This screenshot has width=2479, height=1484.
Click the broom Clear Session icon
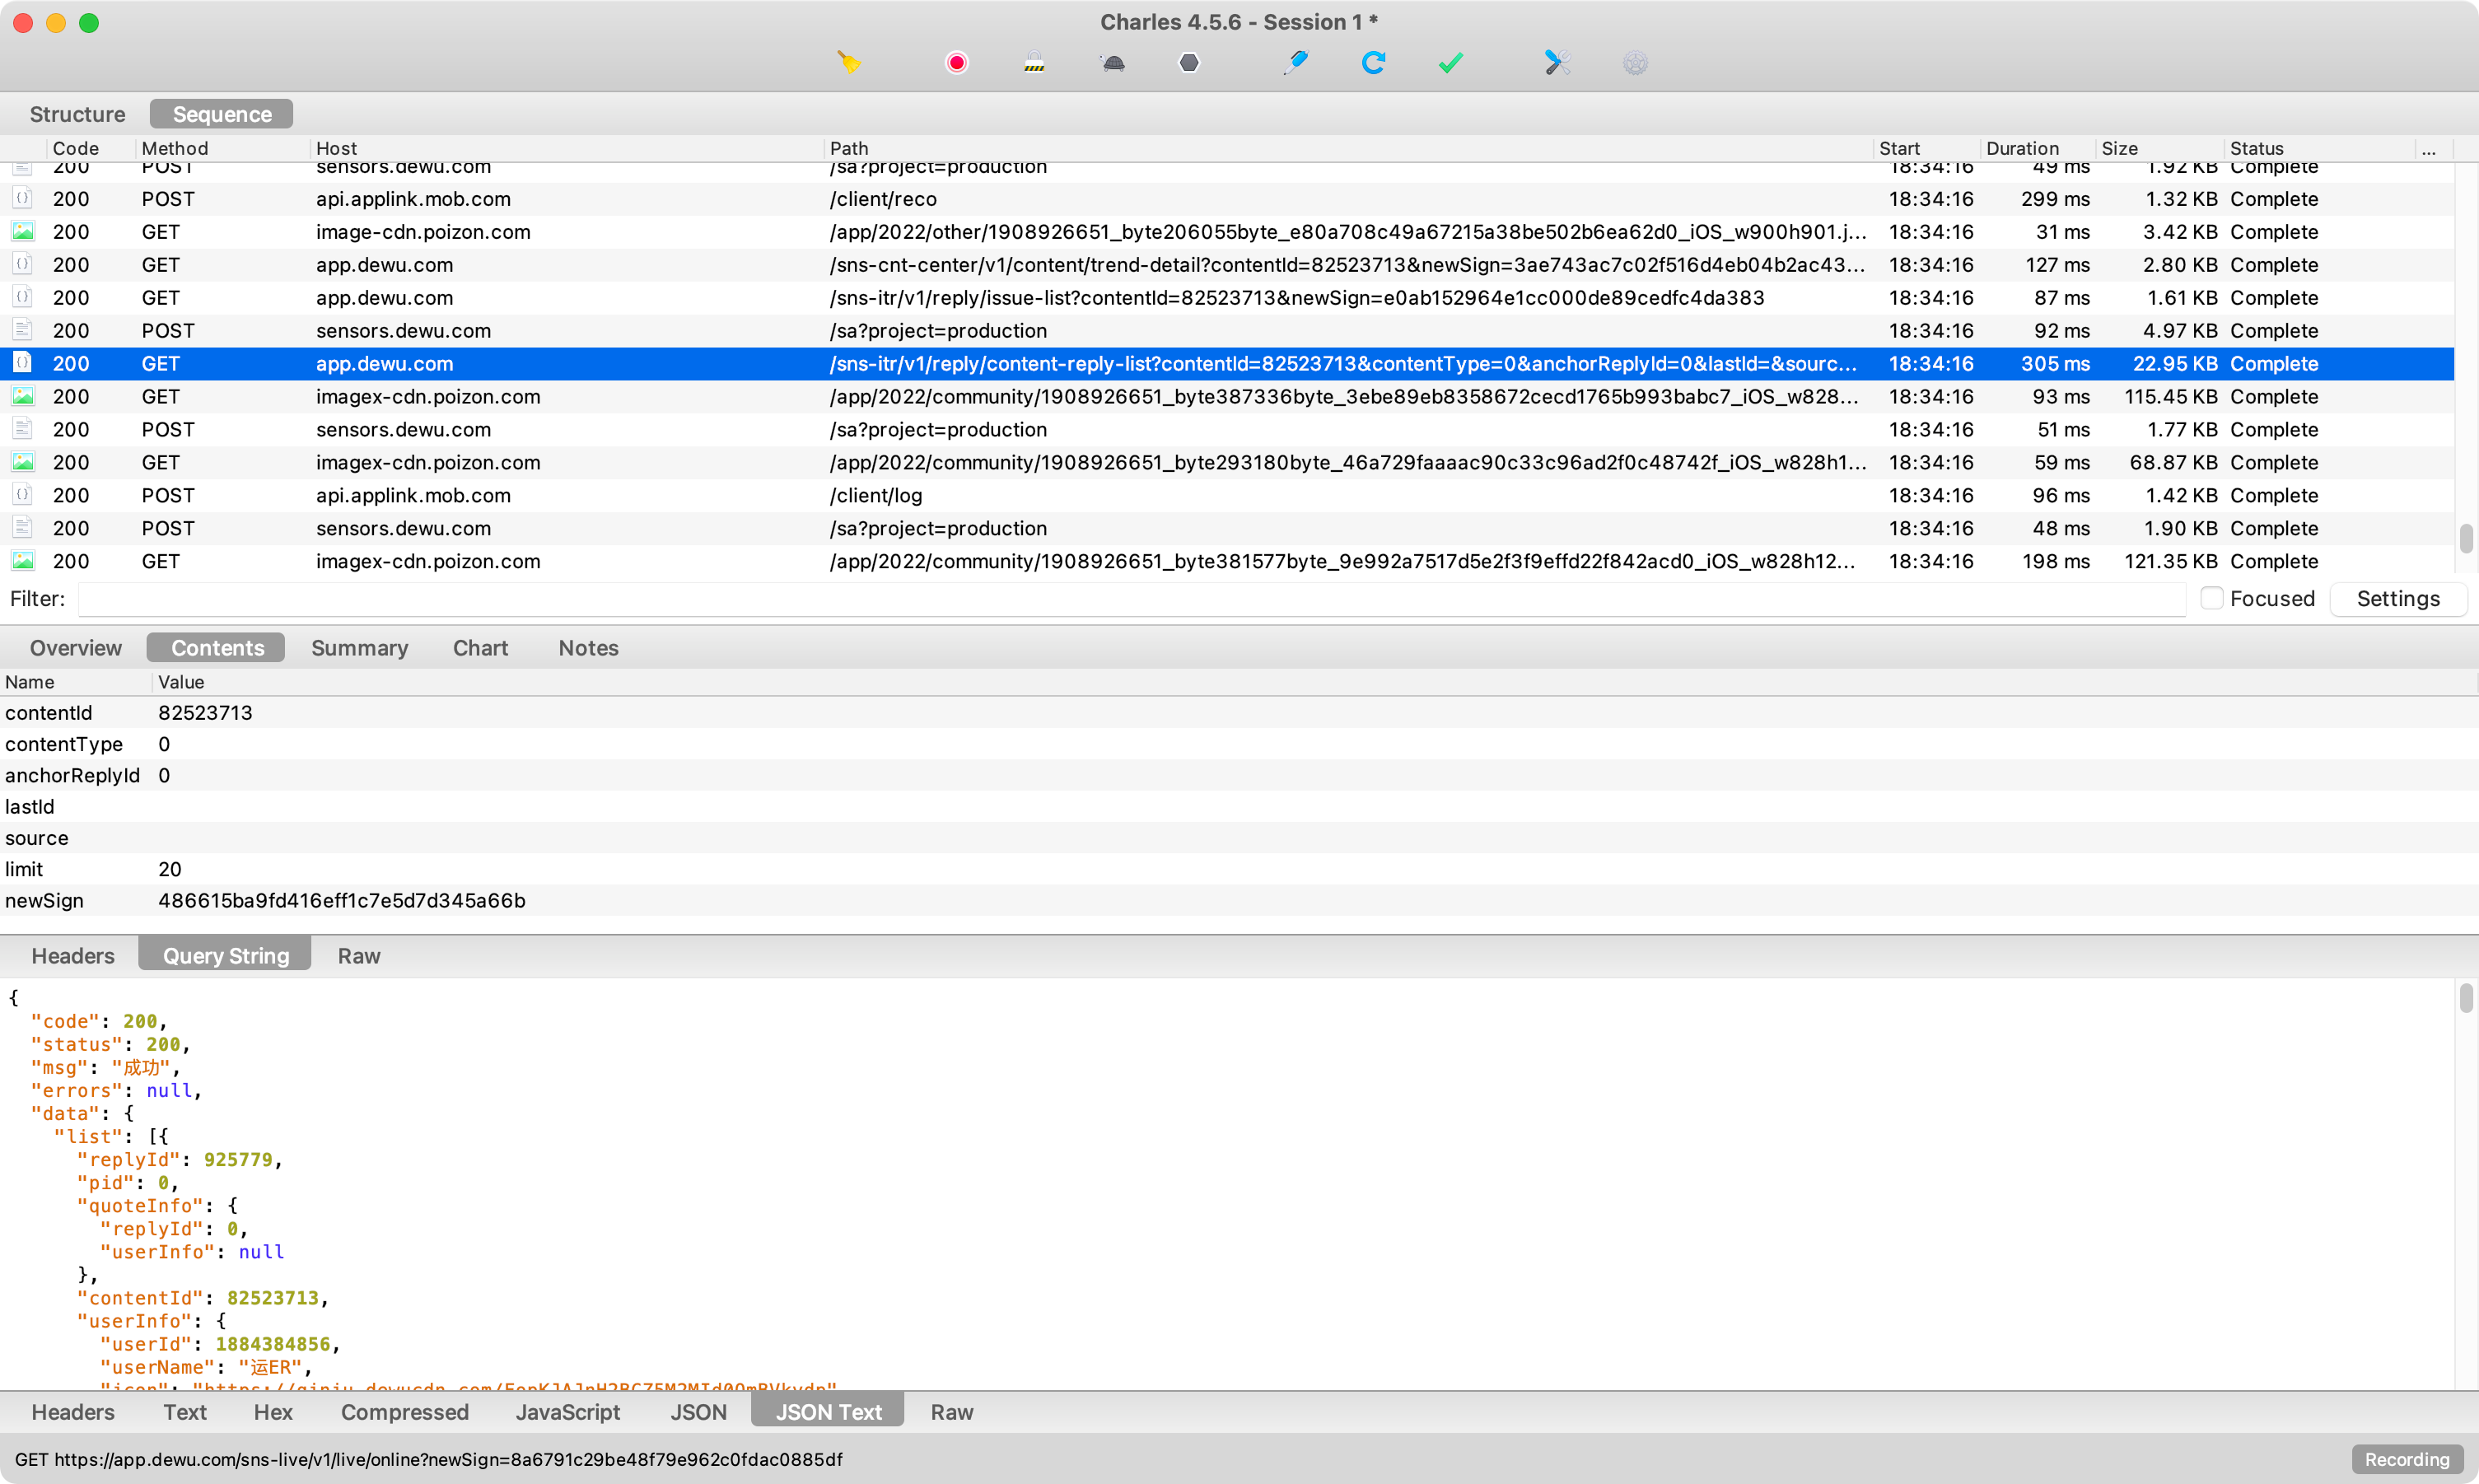[849, 63]
